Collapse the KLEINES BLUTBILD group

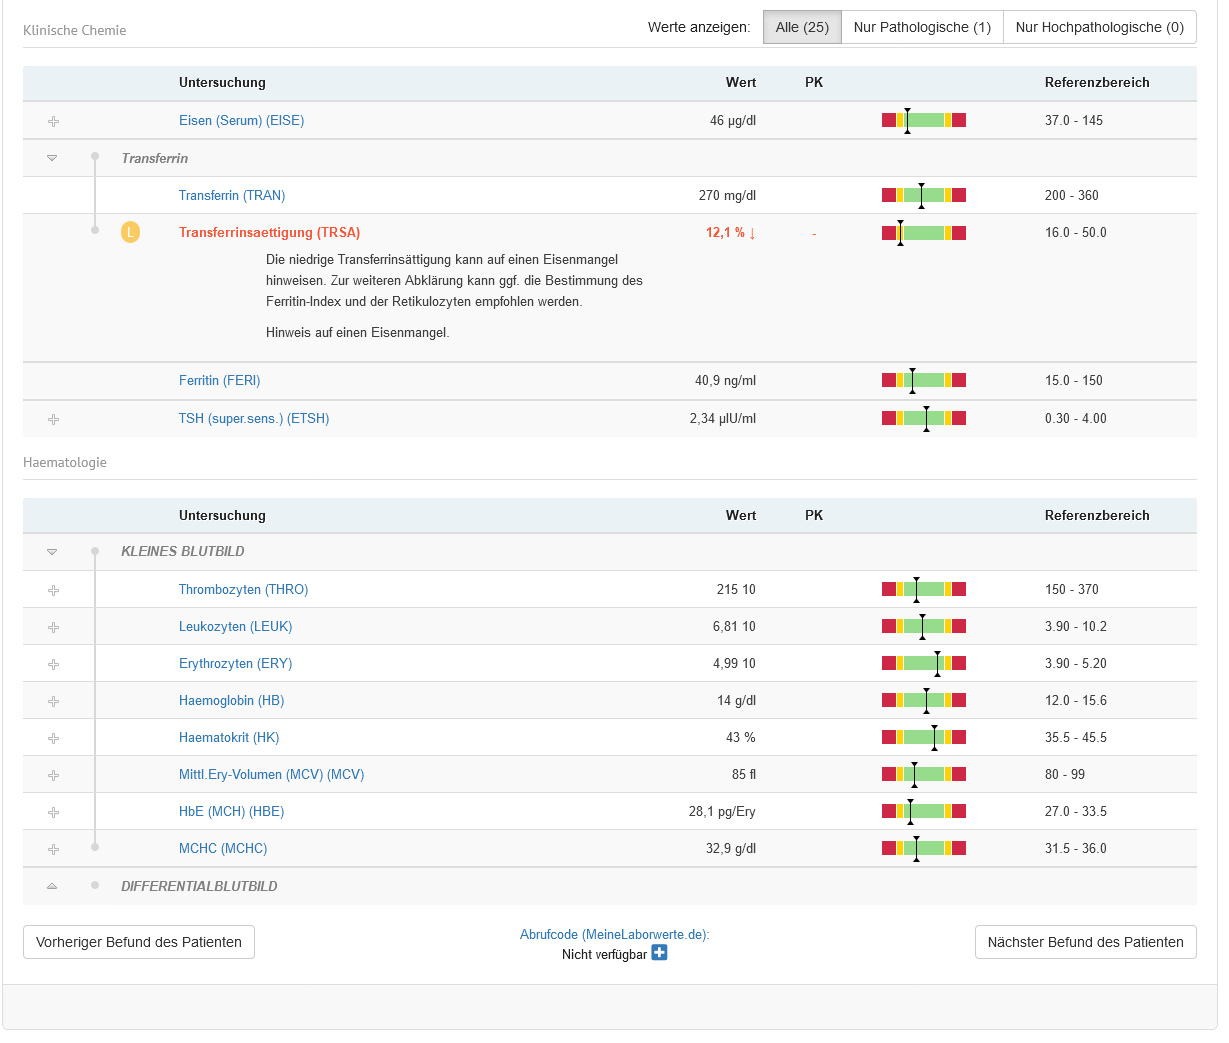pyautogui.click(x=52, y=552)
